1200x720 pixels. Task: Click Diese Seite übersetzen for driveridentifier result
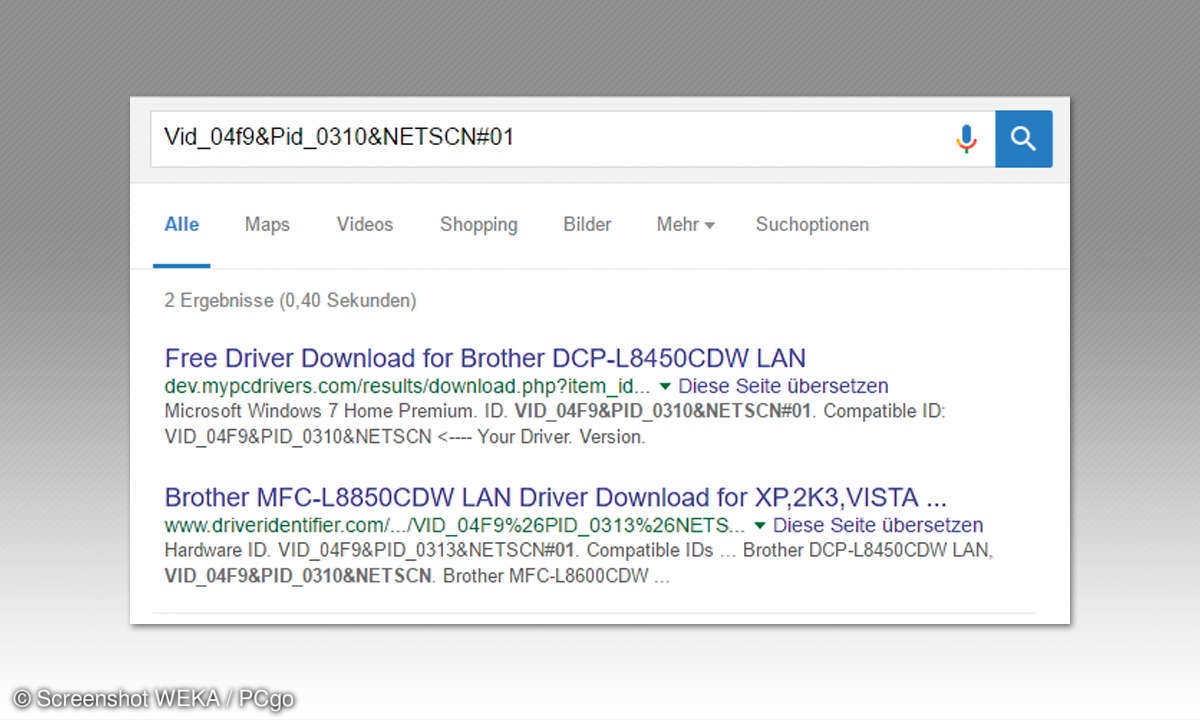pos(878,525)
